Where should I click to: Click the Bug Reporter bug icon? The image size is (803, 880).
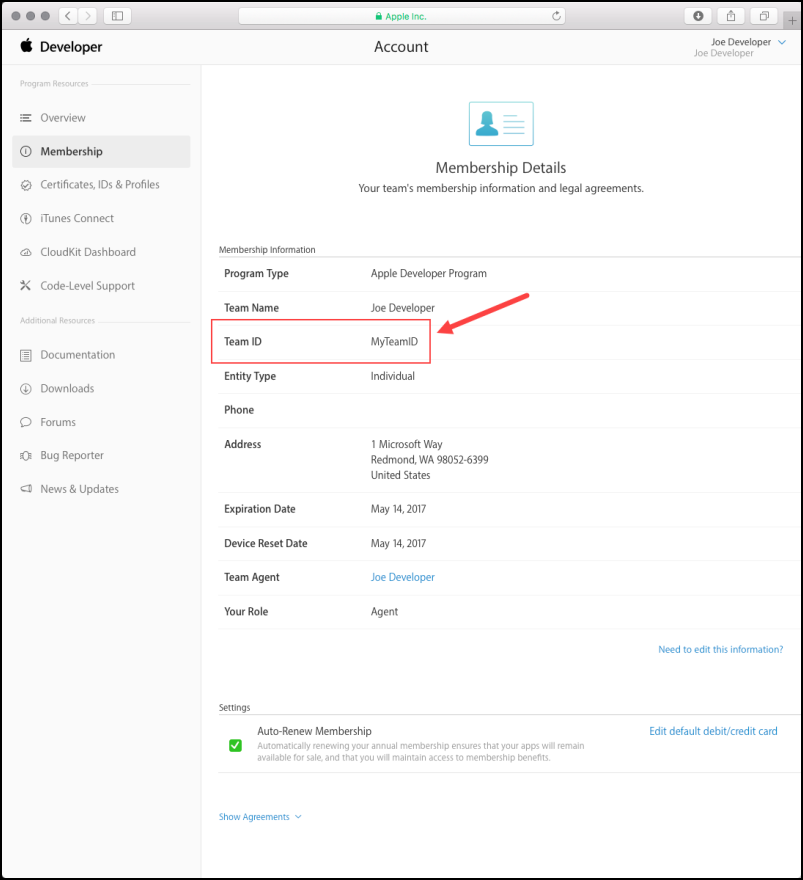pyautogui.click(x=26, y=456)
